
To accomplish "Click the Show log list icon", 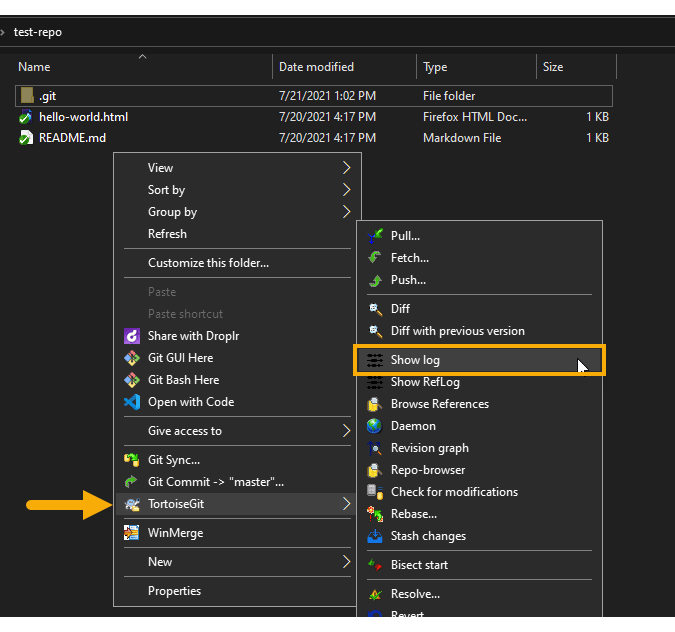I will (x=375, y=360).
